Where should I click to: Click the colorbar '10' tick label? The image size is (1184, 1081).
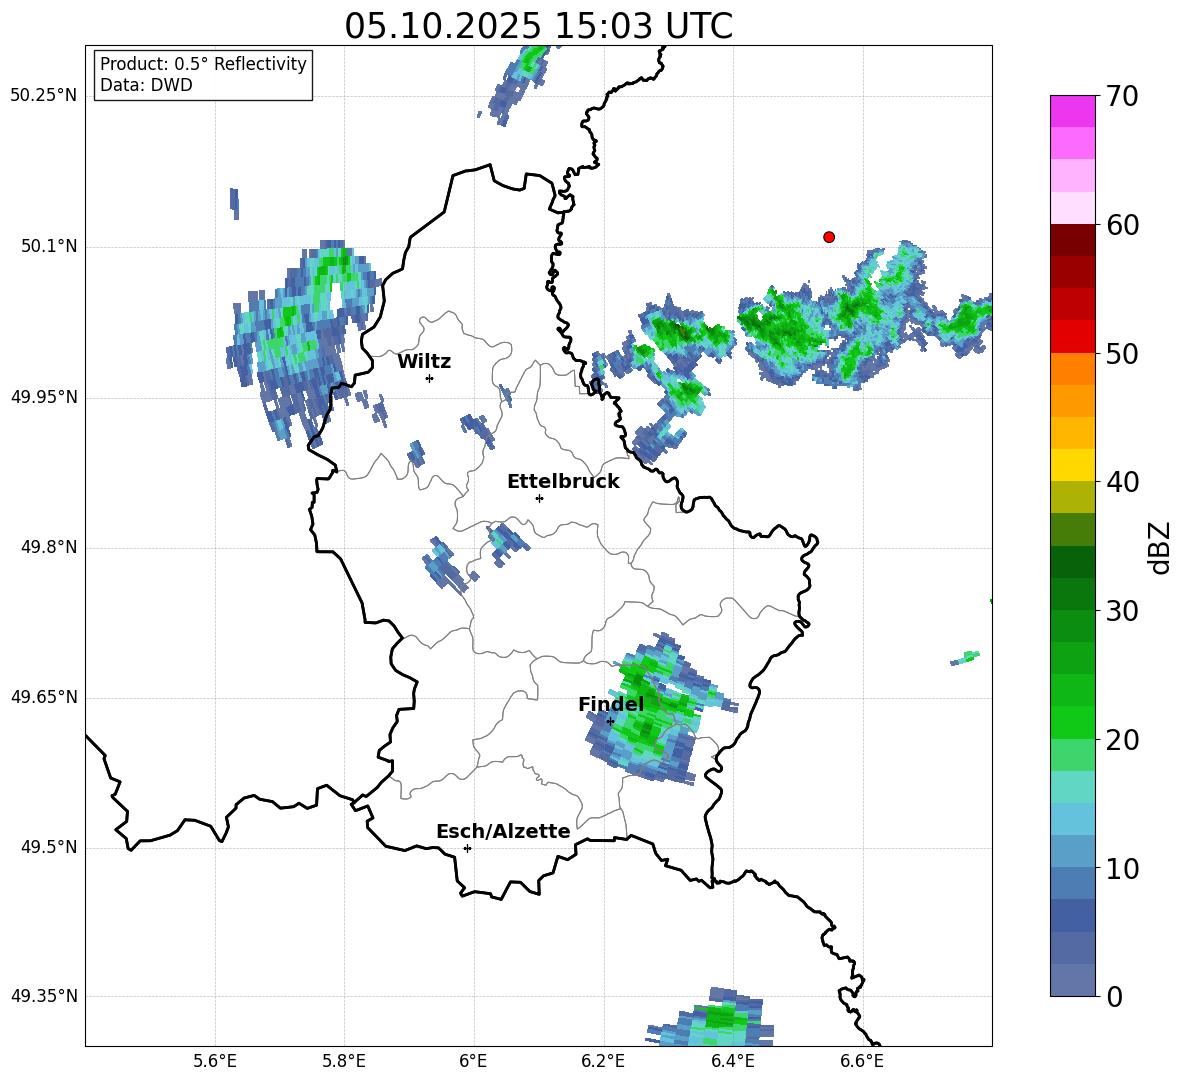pos(1122,868)
